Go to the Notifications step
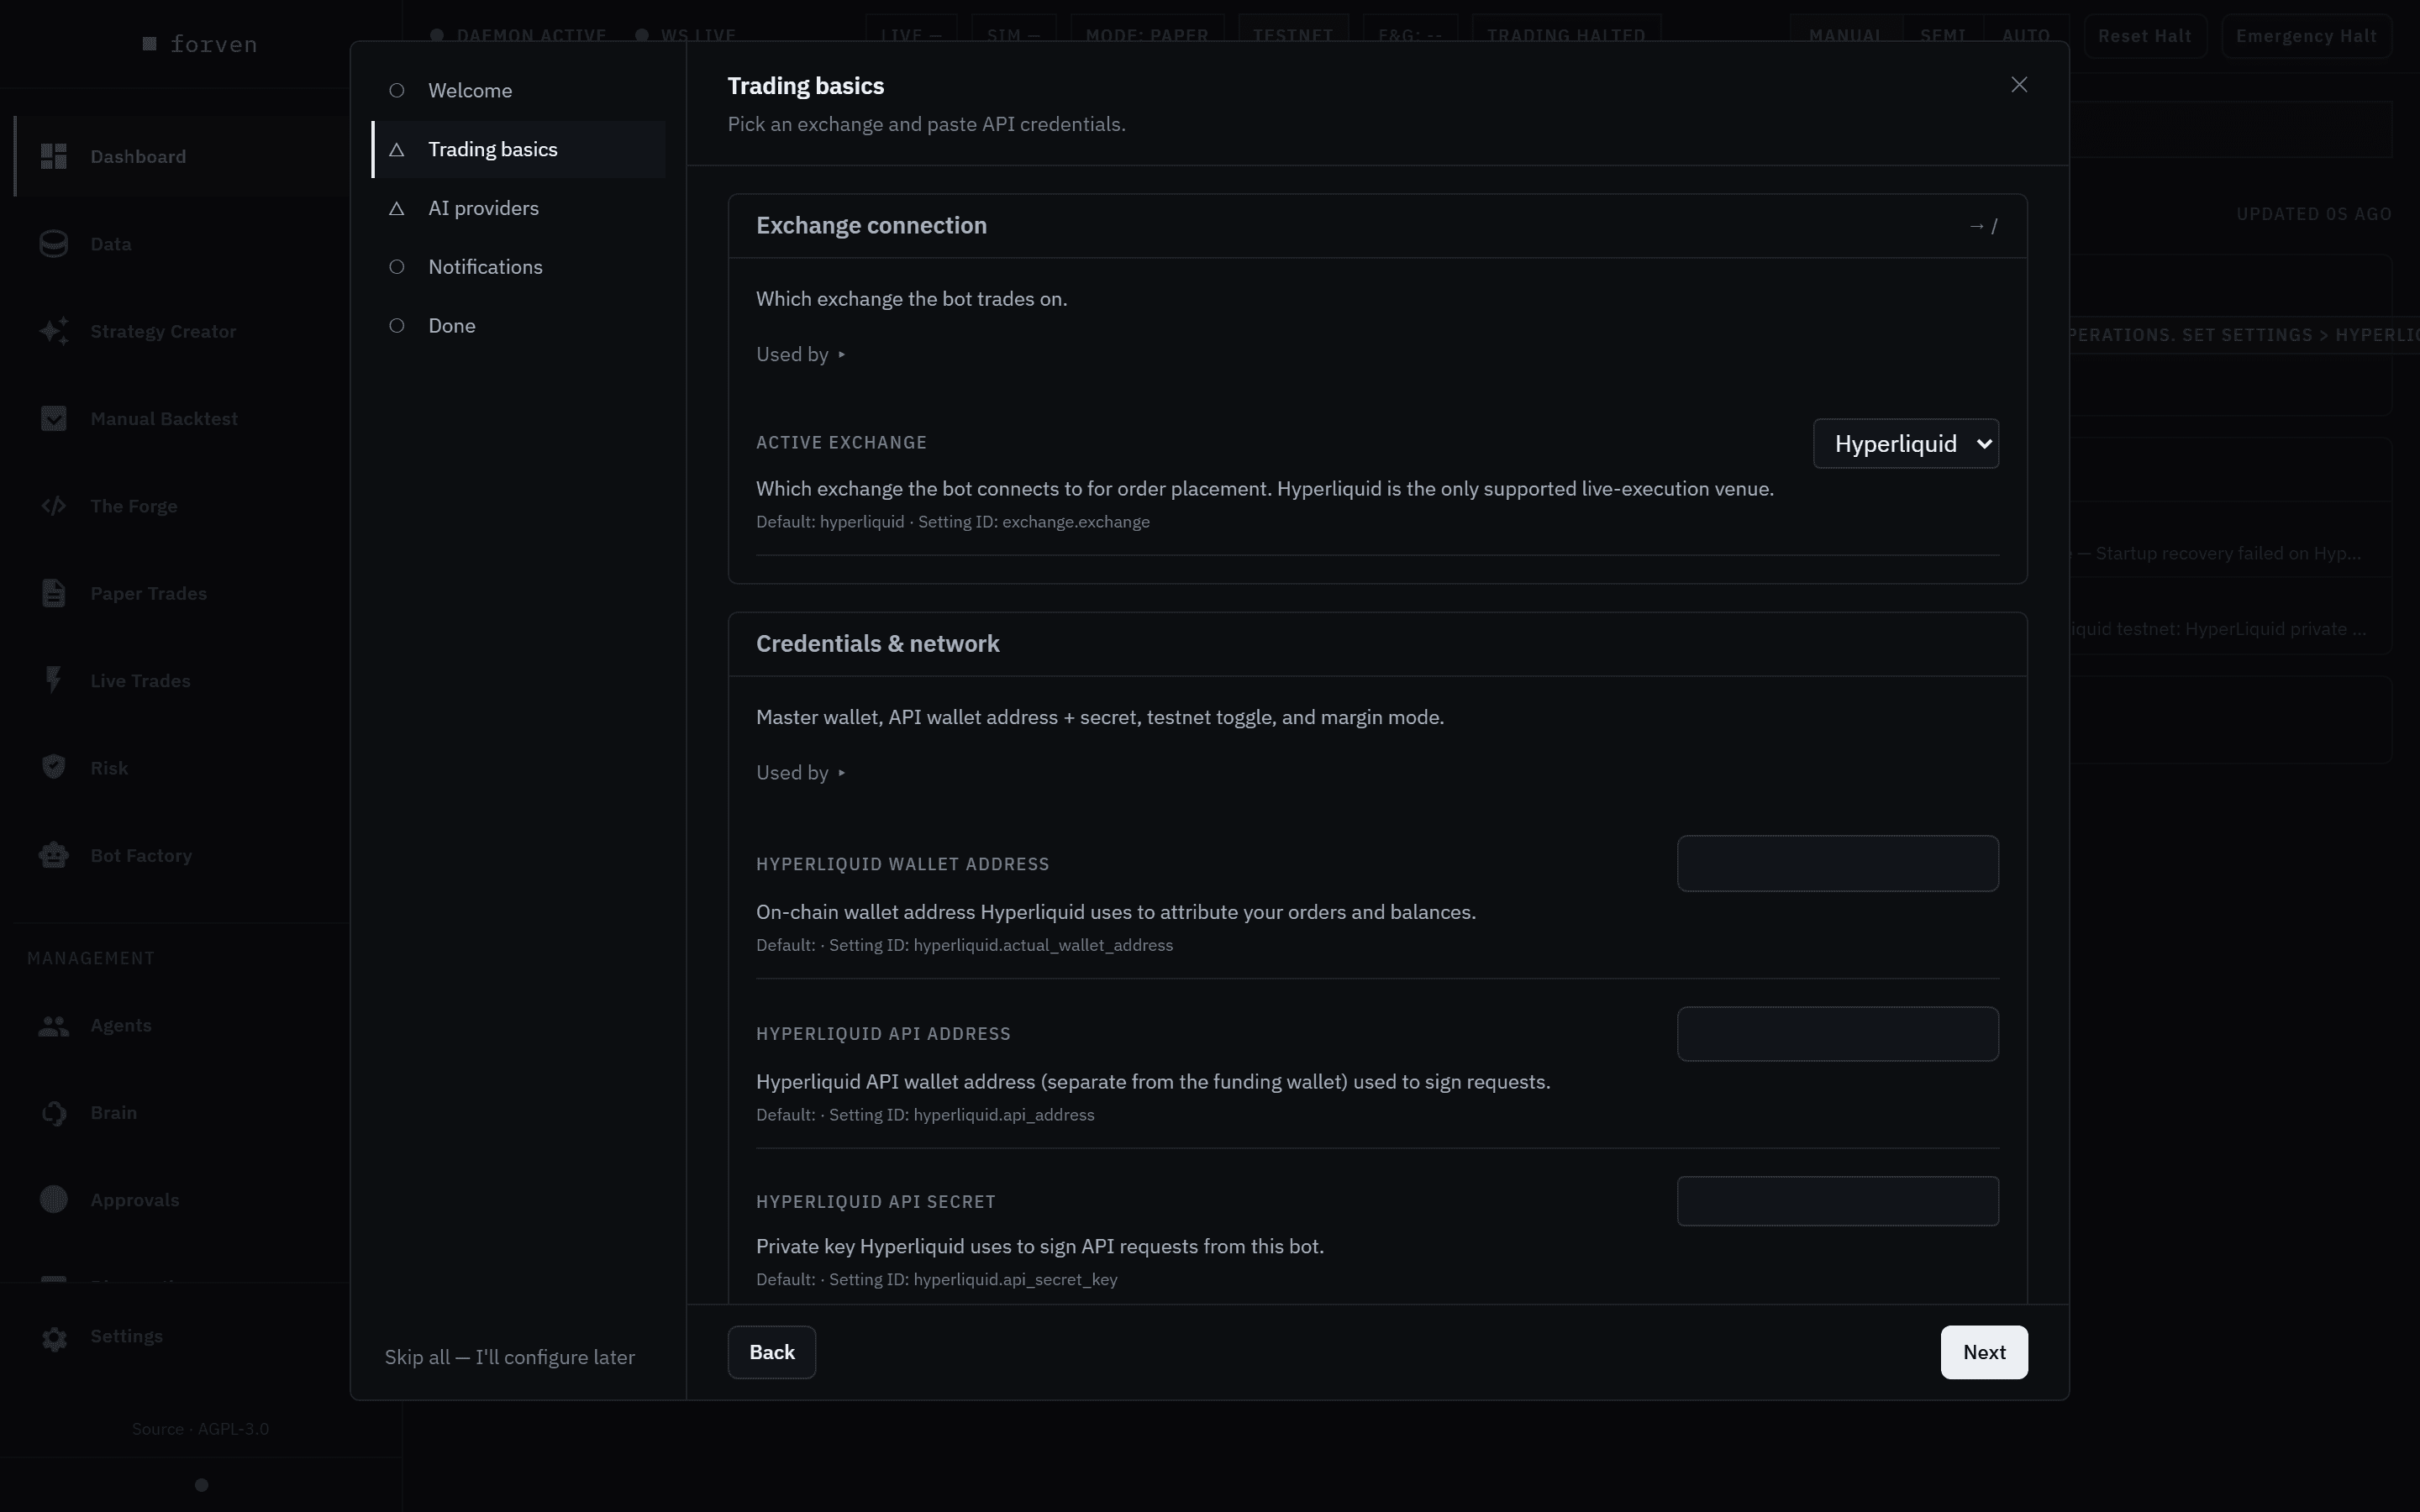 coord(518,267)
